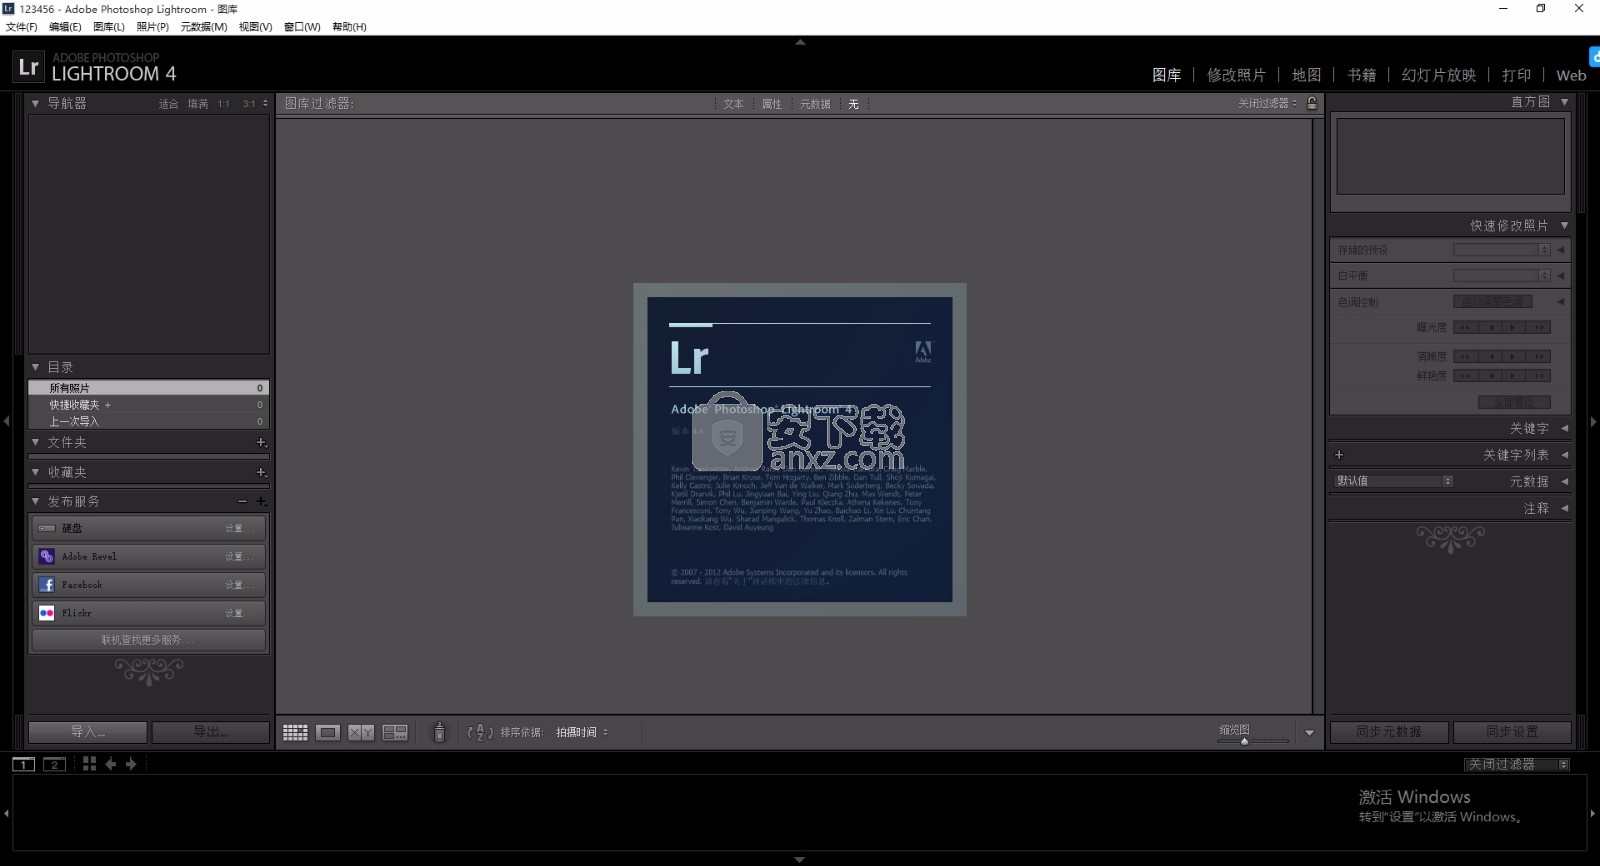Open XY compare view
The image size is (1600, 866).
361,733
